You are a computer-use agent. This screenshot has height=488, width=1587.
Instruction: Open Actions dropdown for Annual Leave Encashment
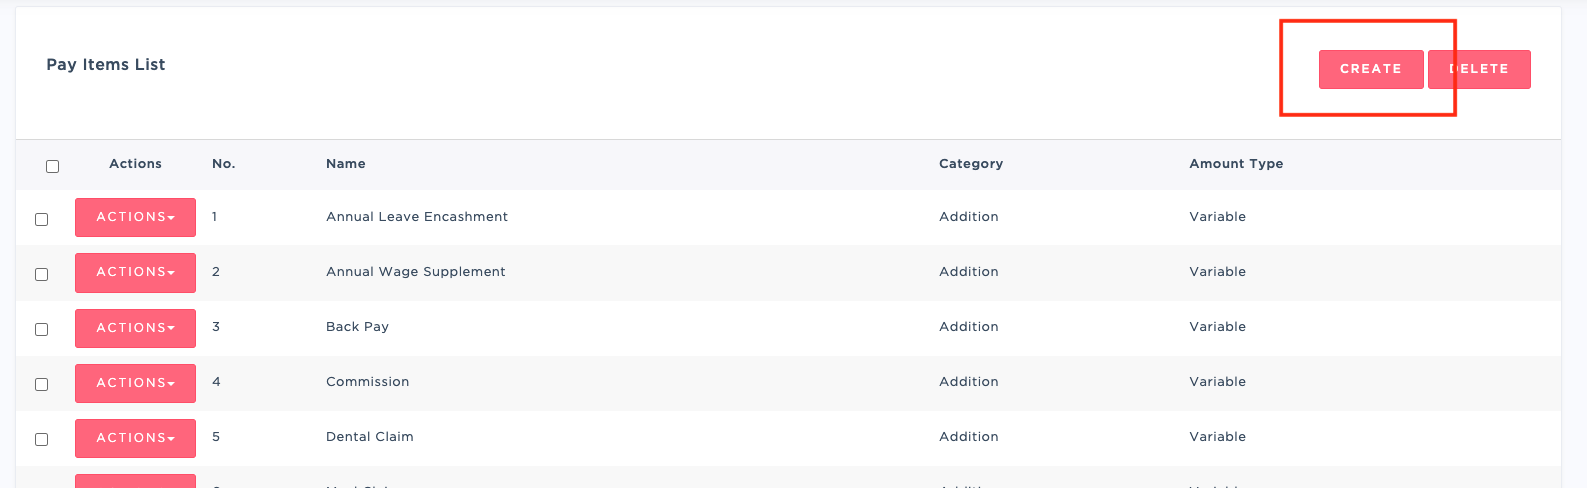click(x=135, y=217)
